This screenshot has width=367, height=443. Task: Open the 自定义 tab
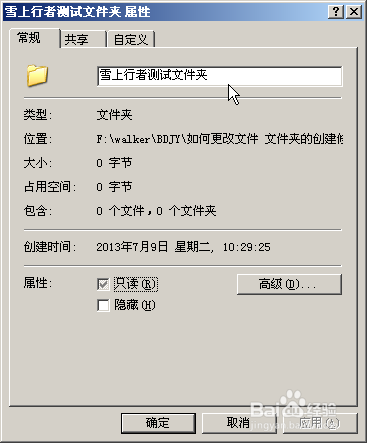coord(131,40)
